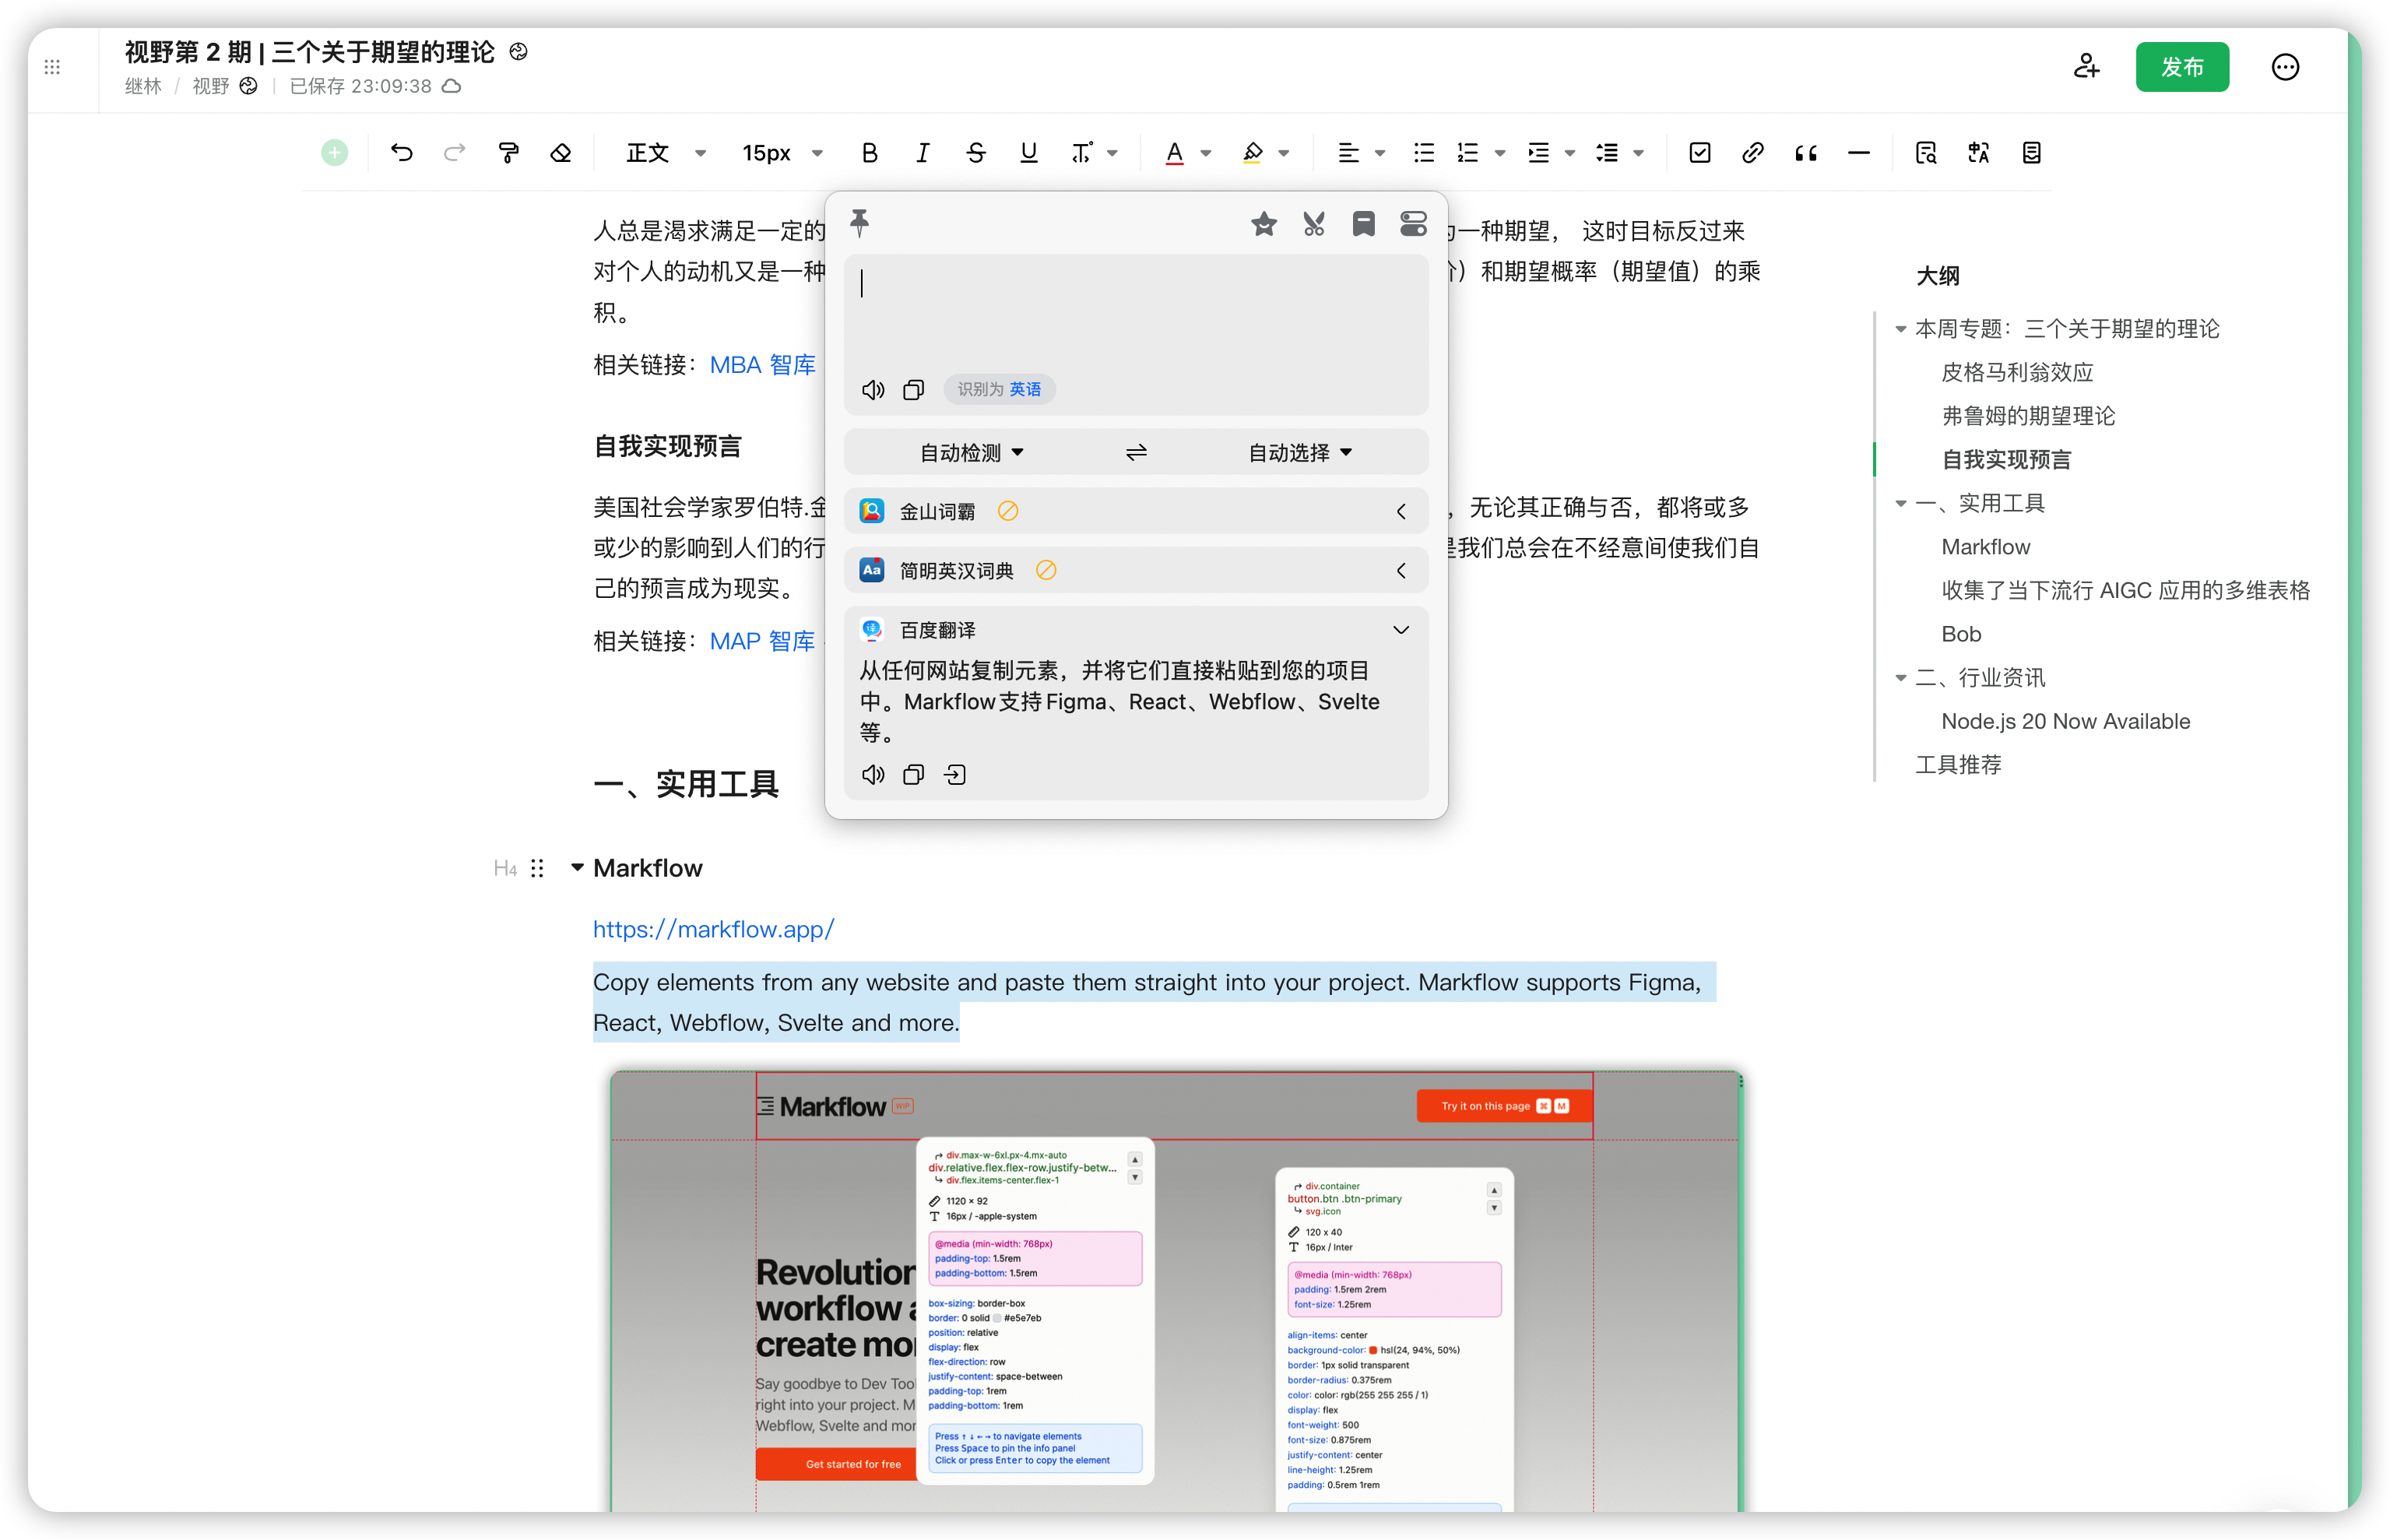Click the eraser clear-format icon

click(x=561, y=153)
